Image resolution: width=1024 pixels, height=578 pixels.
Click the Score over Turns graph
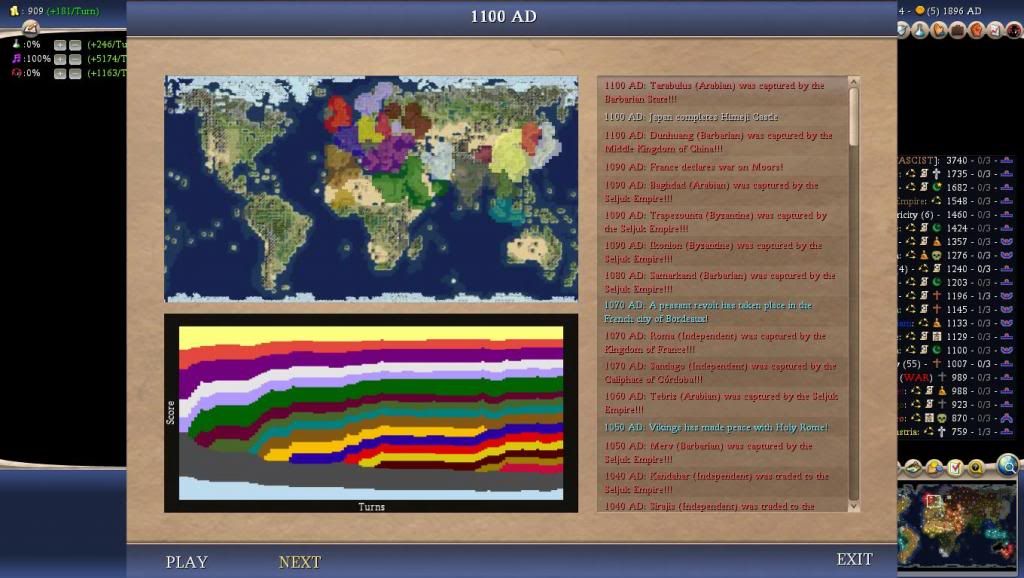tap(371, 413)
